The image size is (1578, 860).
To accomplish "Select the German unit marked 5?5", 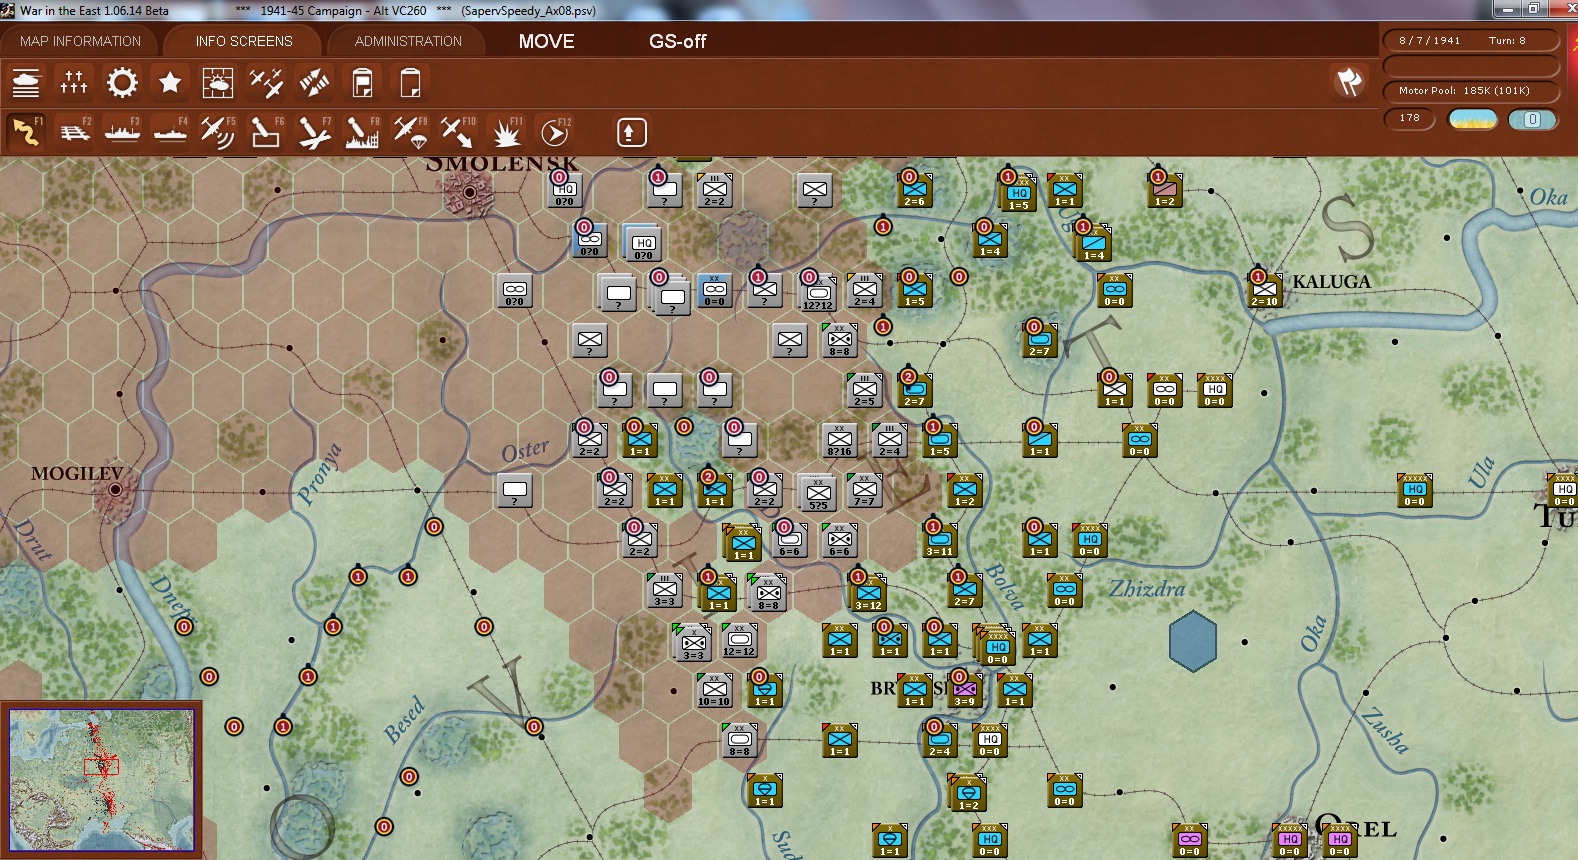I will click(x=818, y=492).
